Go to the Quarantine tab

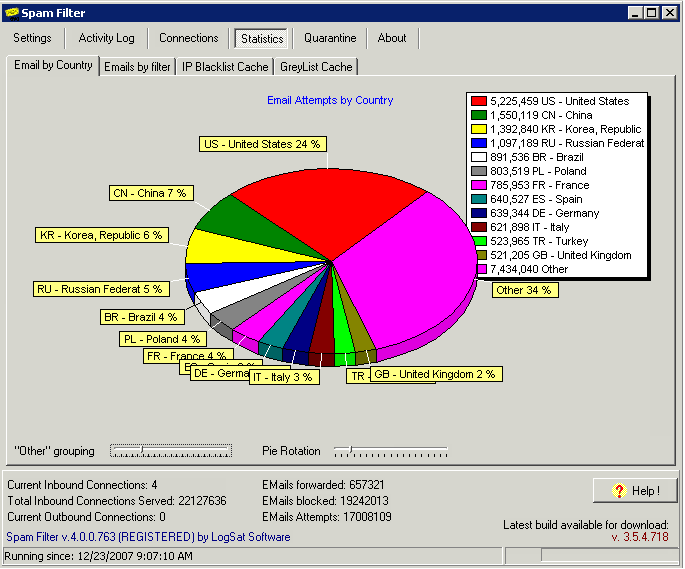tap(330, 38)
